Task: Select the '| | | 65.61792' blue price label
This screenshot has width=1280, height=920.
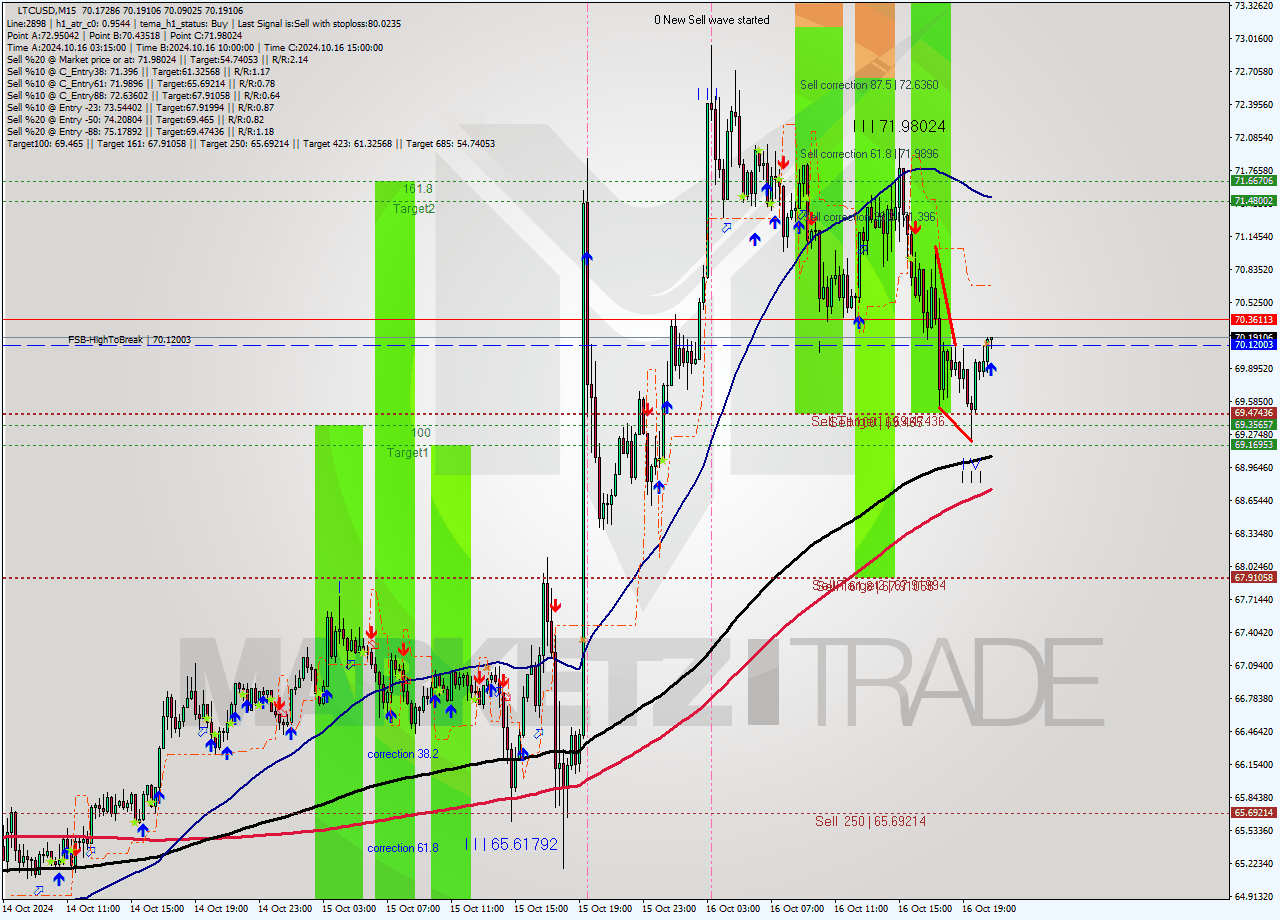Action: tap(511, 844)
